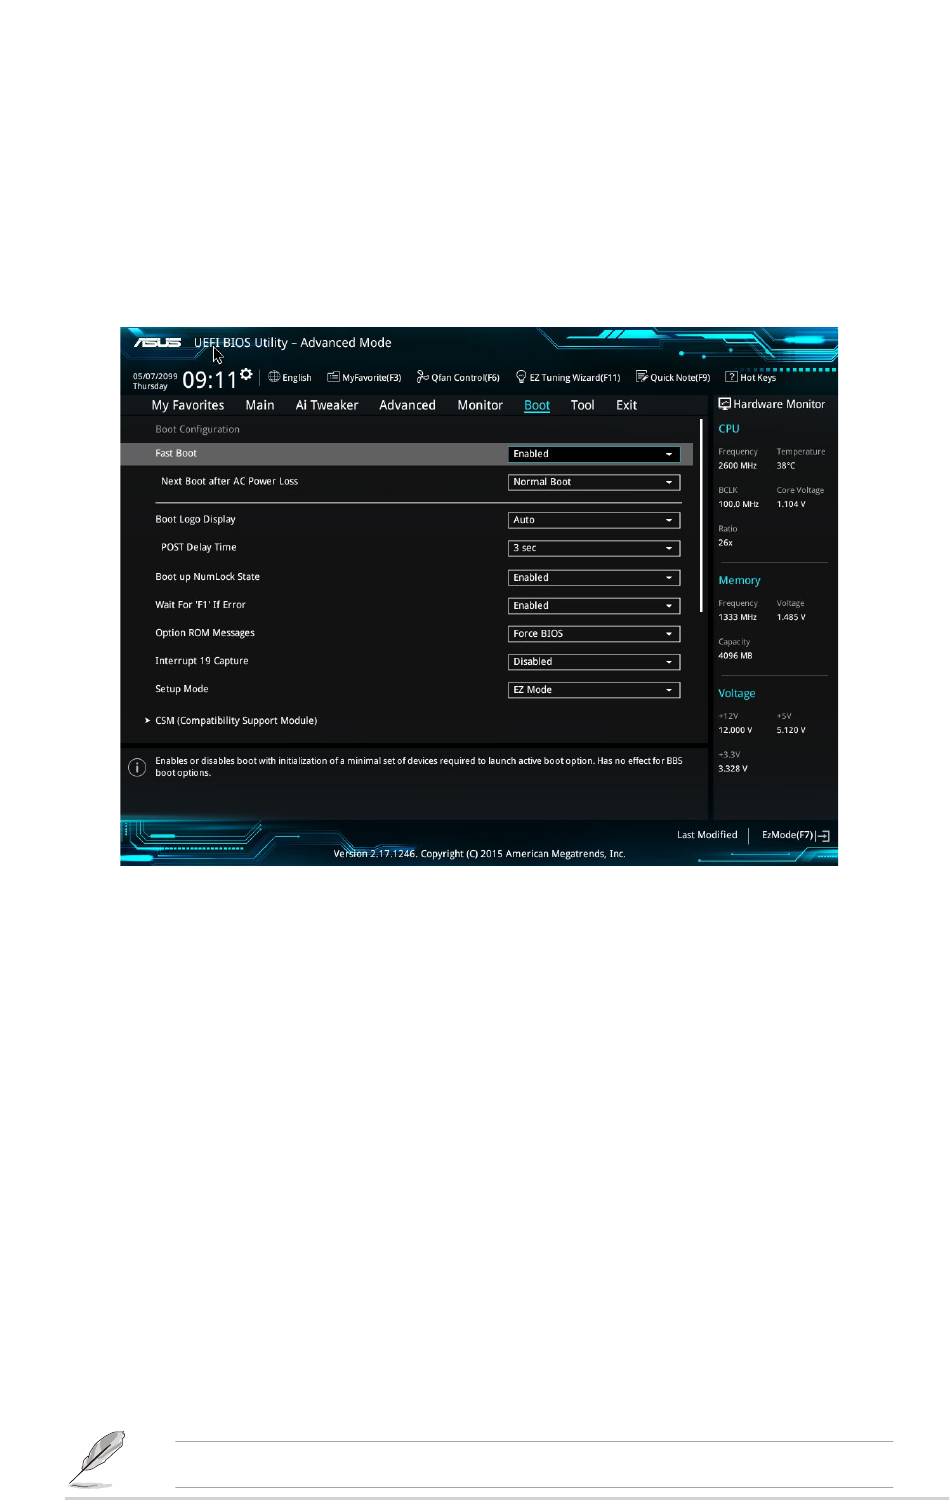This screenshot has height=1511, width=950.
Task: Click the monitor icon beside Hardware Monitor
Action: point(724,404)
